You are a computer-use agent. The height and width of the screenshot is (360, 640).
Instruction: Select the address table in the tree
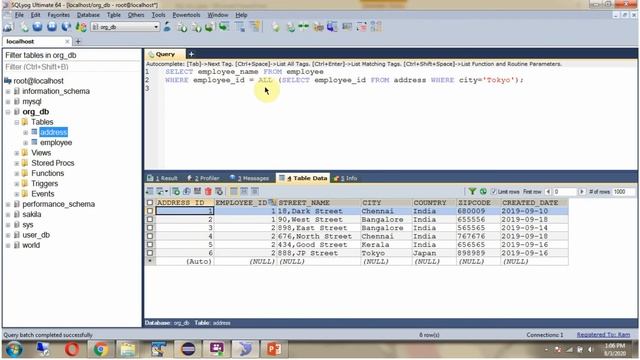point(53,132)
